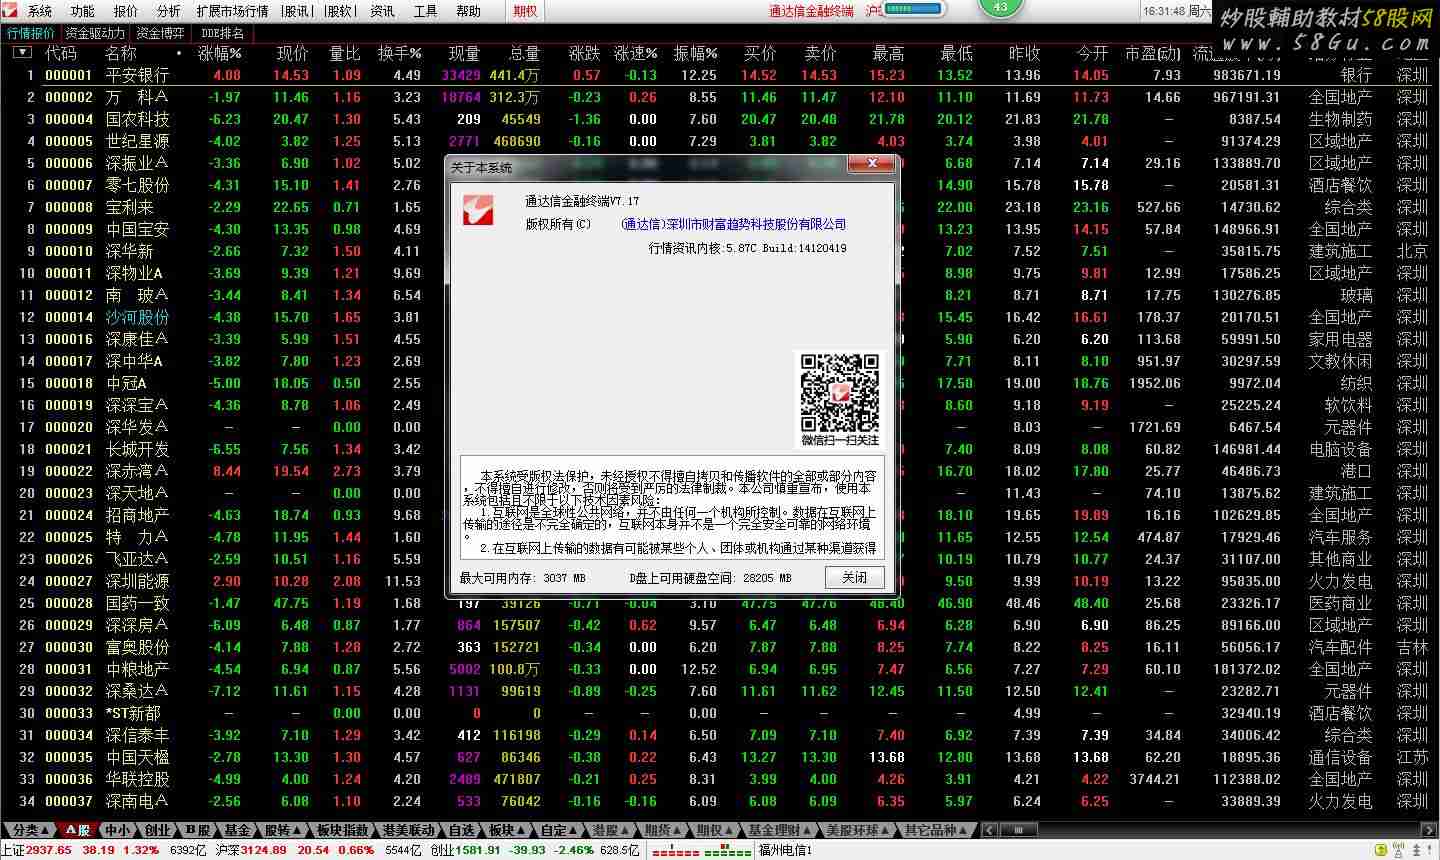The width and height of the screenshot is (1440, 860).
Task: Select the 沙河股份 stock row
Action: [720, 317]
